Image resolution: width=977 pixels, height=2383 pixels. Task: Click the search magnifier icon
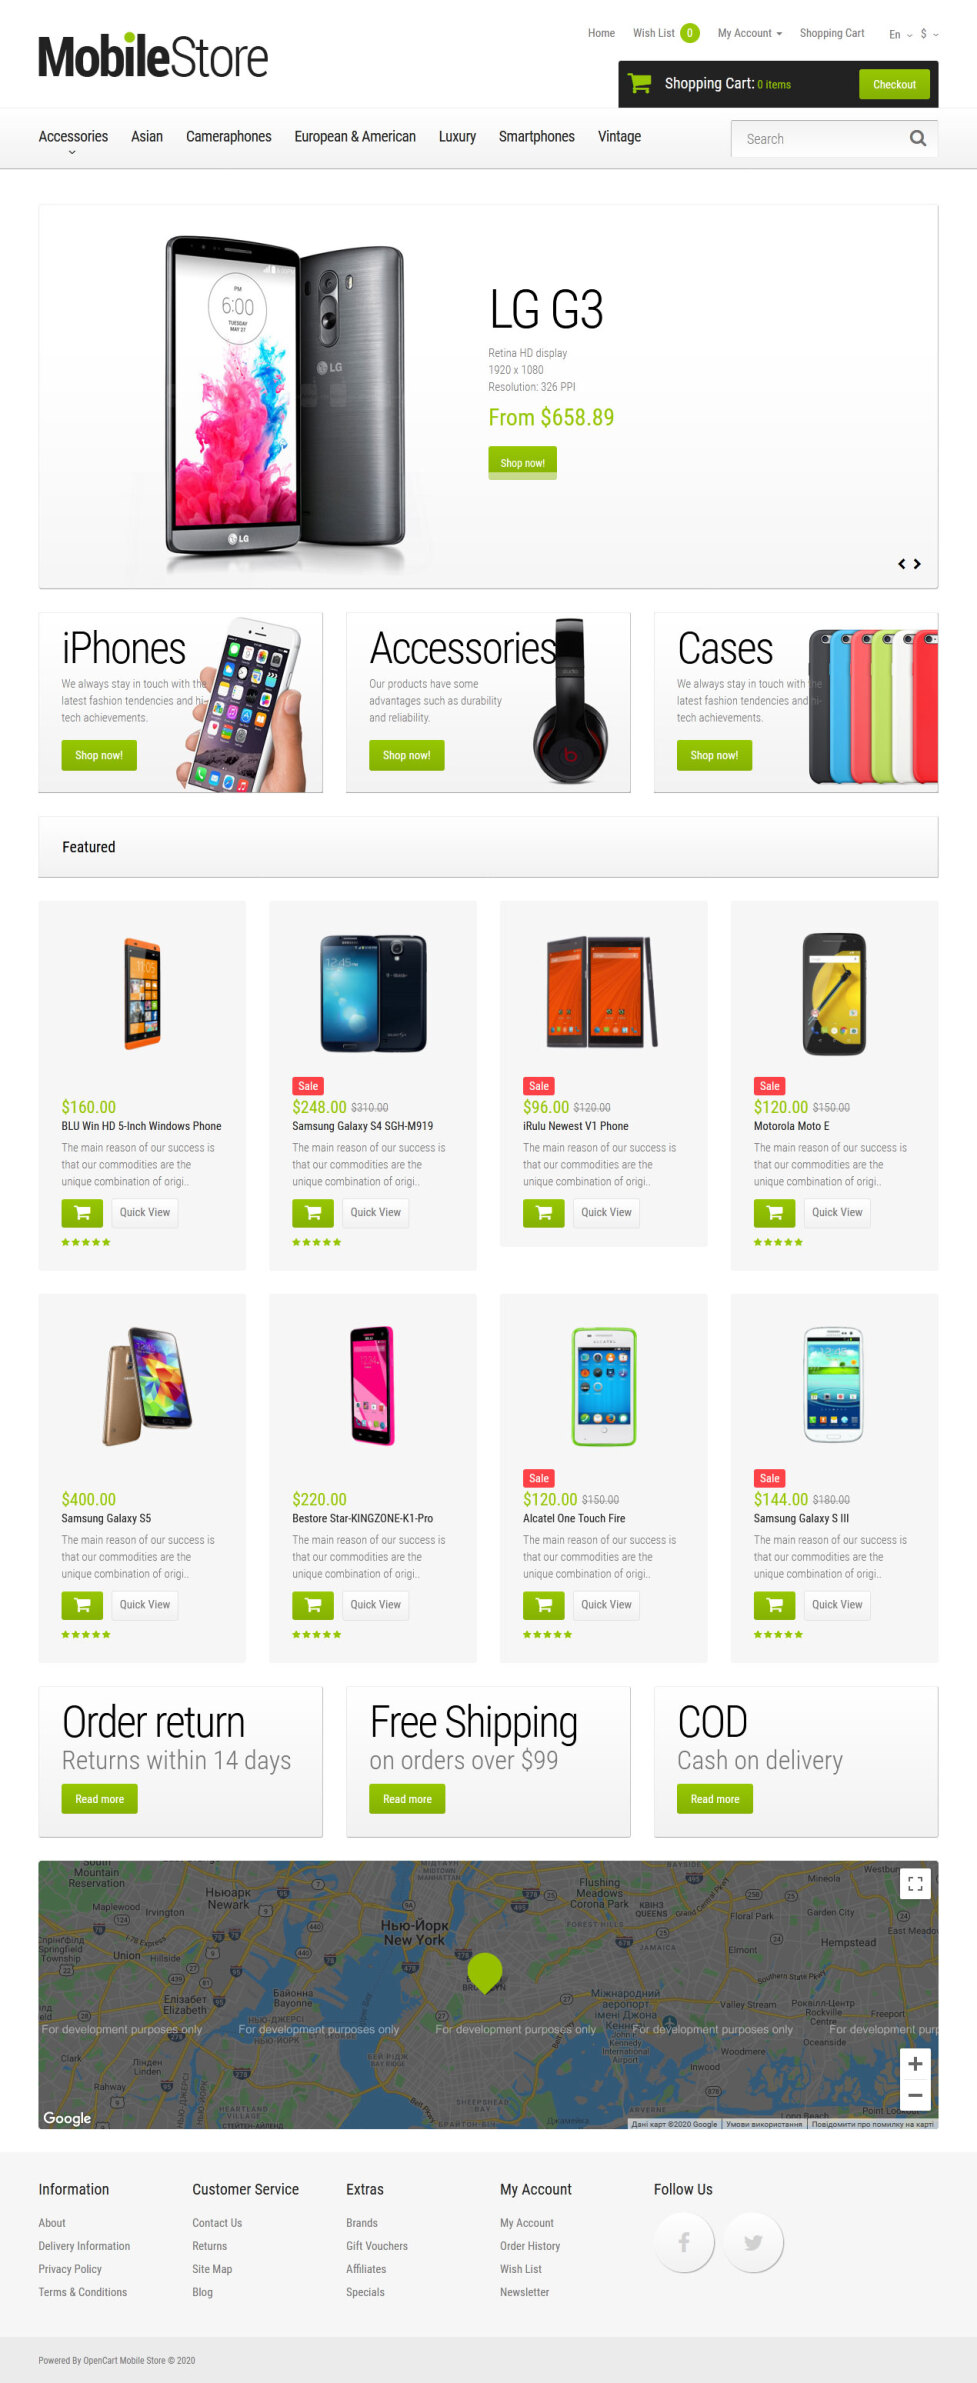coord(917,139)
